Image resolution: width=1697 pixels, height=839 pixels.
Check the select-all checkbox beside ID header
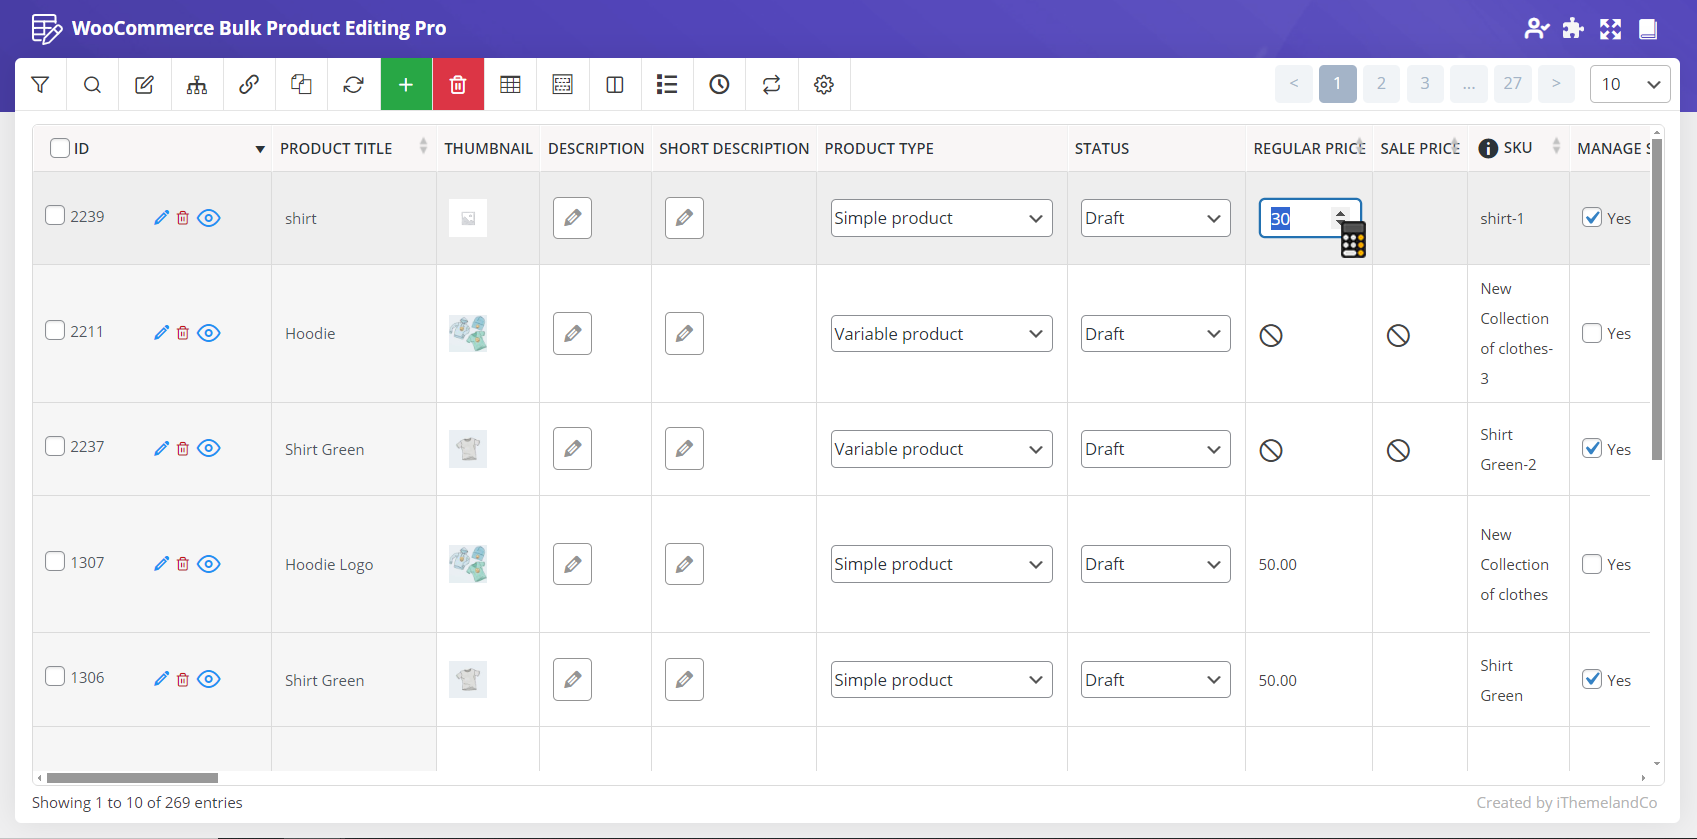click(60, 148)
